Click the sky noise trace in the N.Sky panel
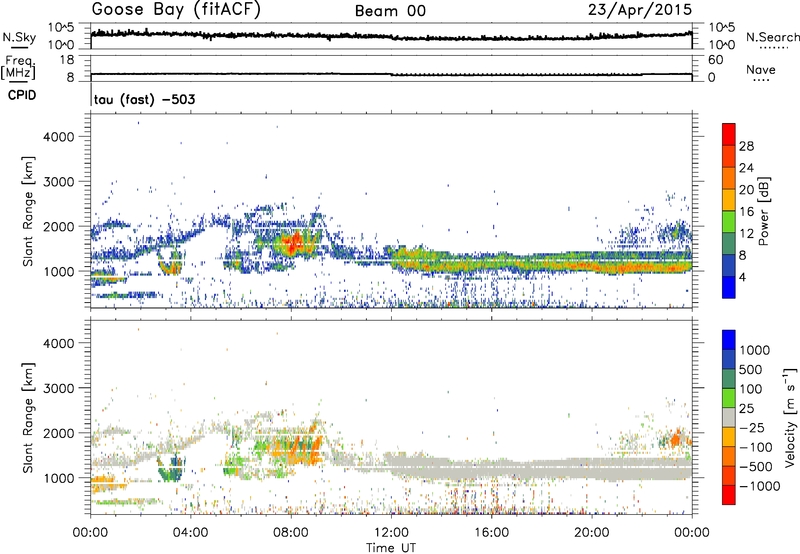 (x=391, y=36)
